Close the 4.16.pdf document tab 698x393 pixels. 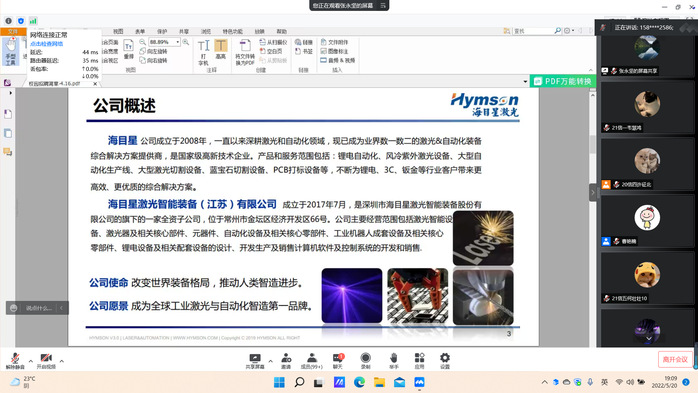95,83
